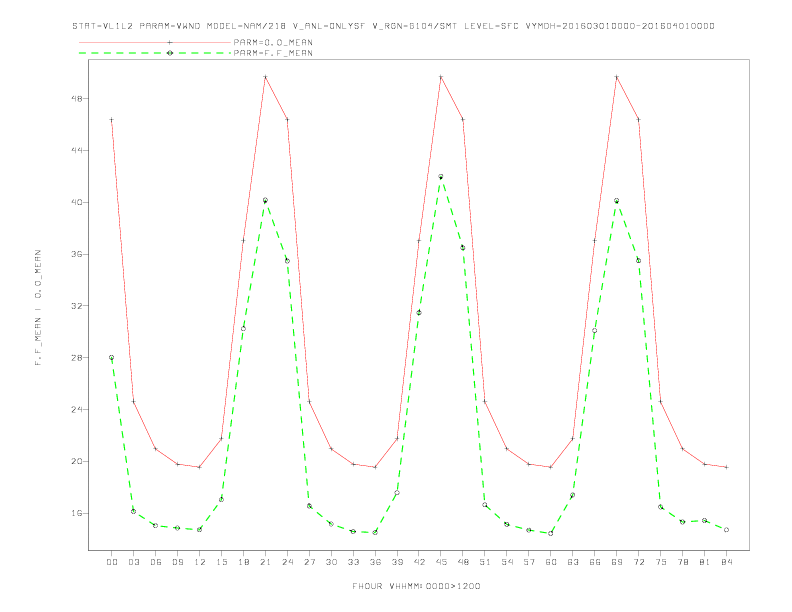792x612 pixels.
Task: Click x-axis hour label 75
Action: click(661, 562)
